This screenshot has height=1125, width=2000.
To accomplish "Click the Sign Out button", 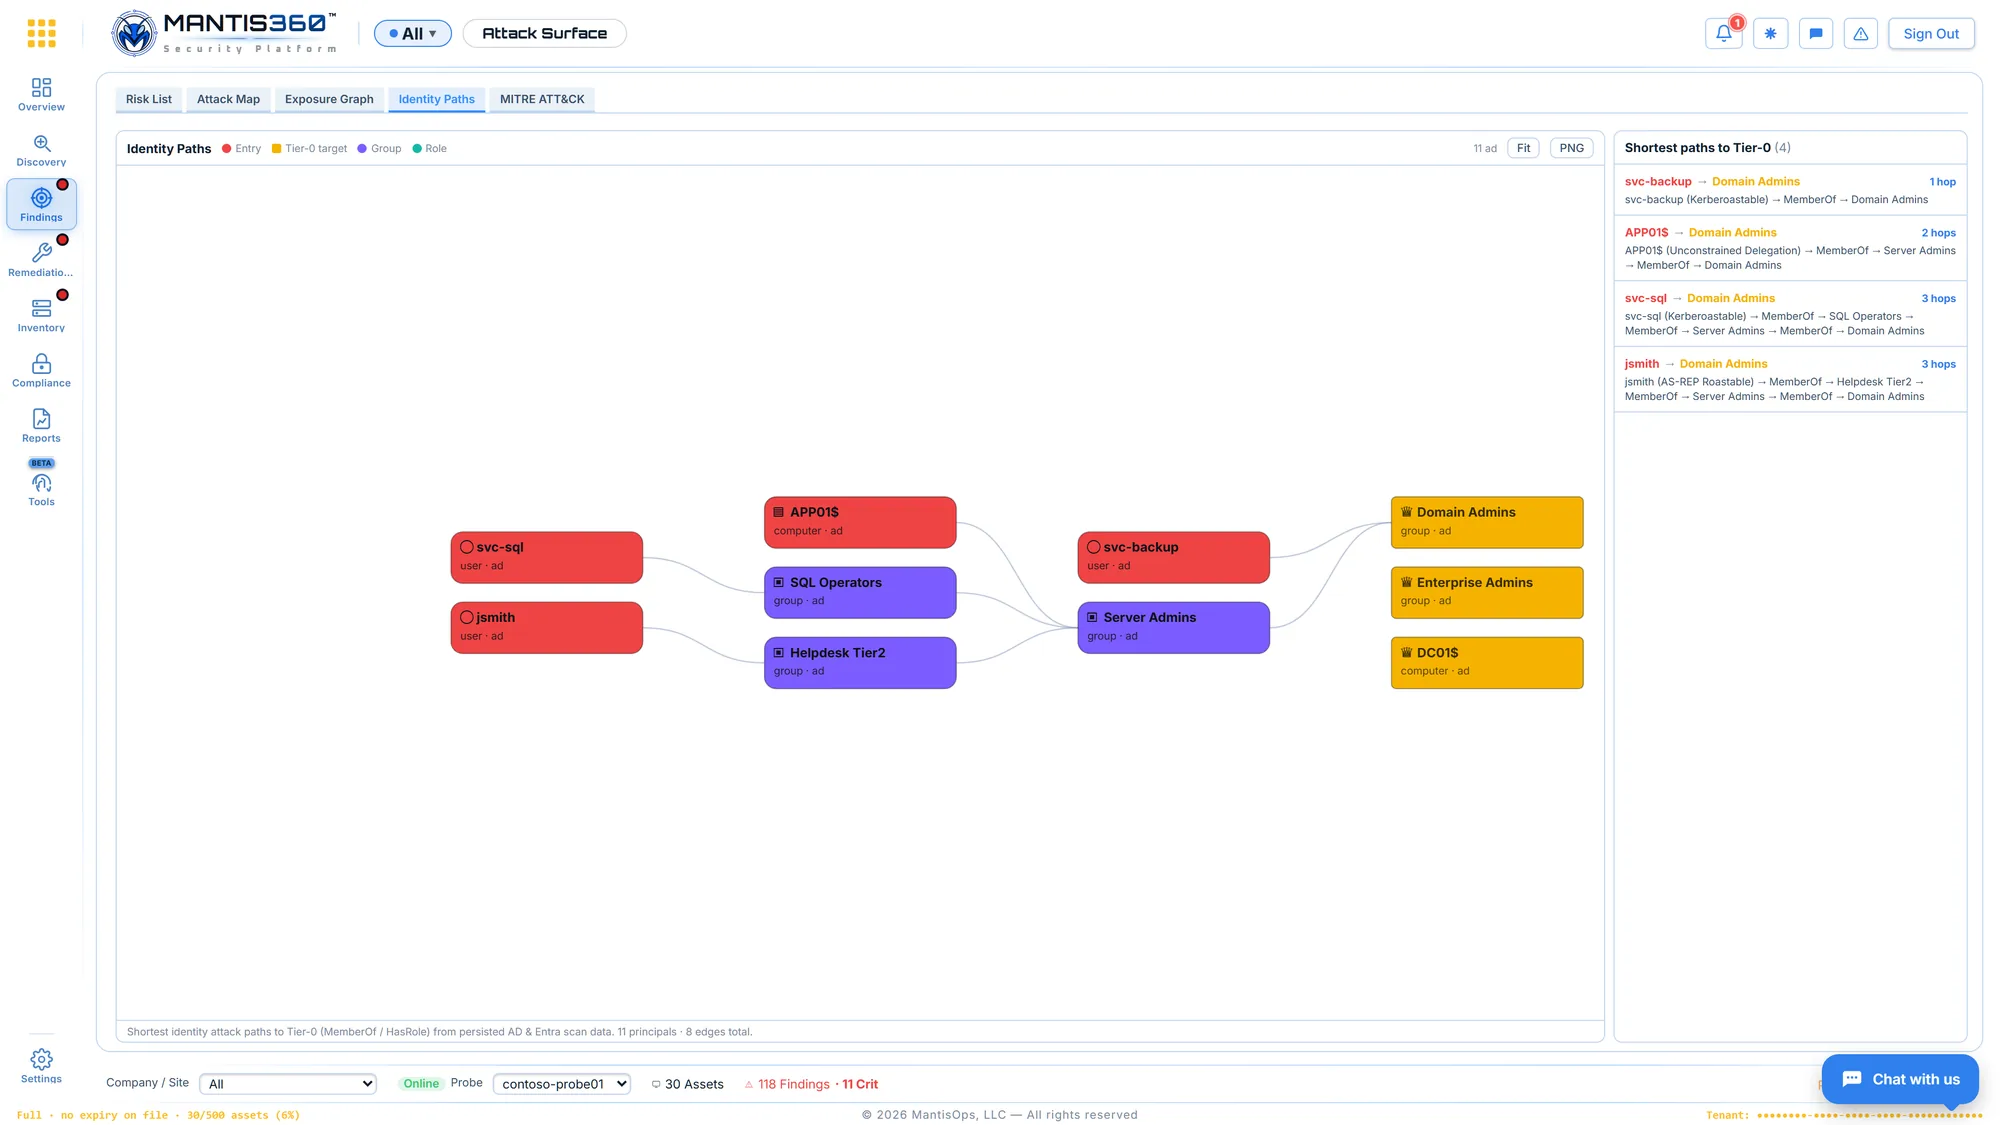I will 1931,33.
